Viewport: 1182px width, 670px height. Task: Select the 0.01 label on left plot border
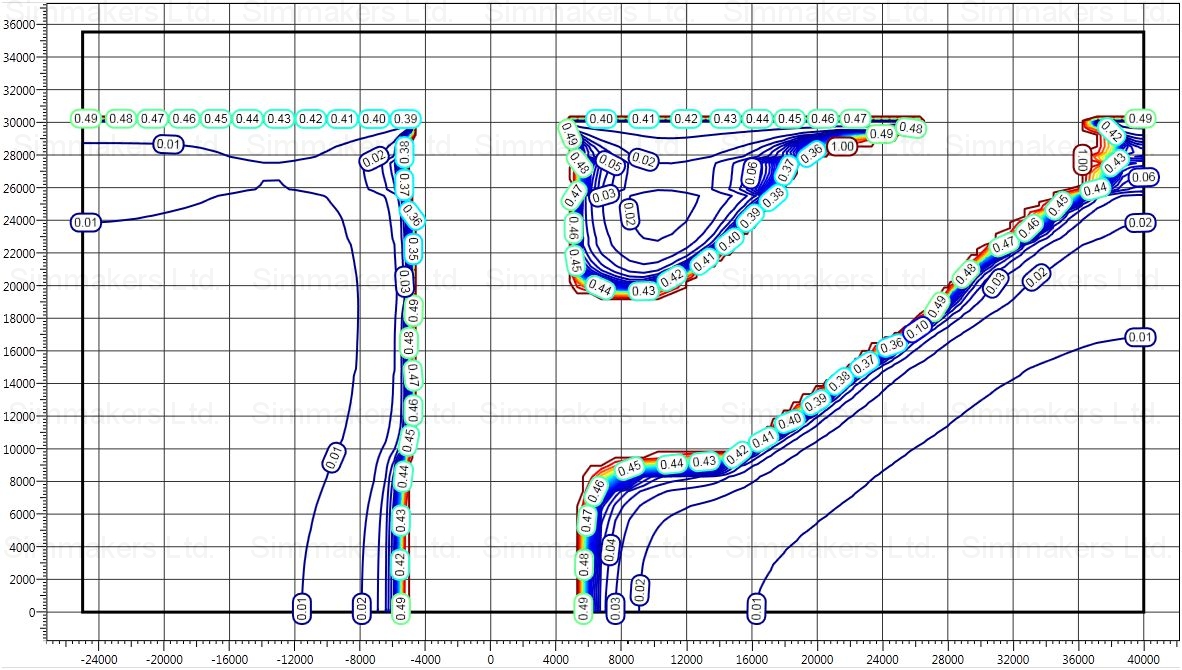tap(87, 222)
